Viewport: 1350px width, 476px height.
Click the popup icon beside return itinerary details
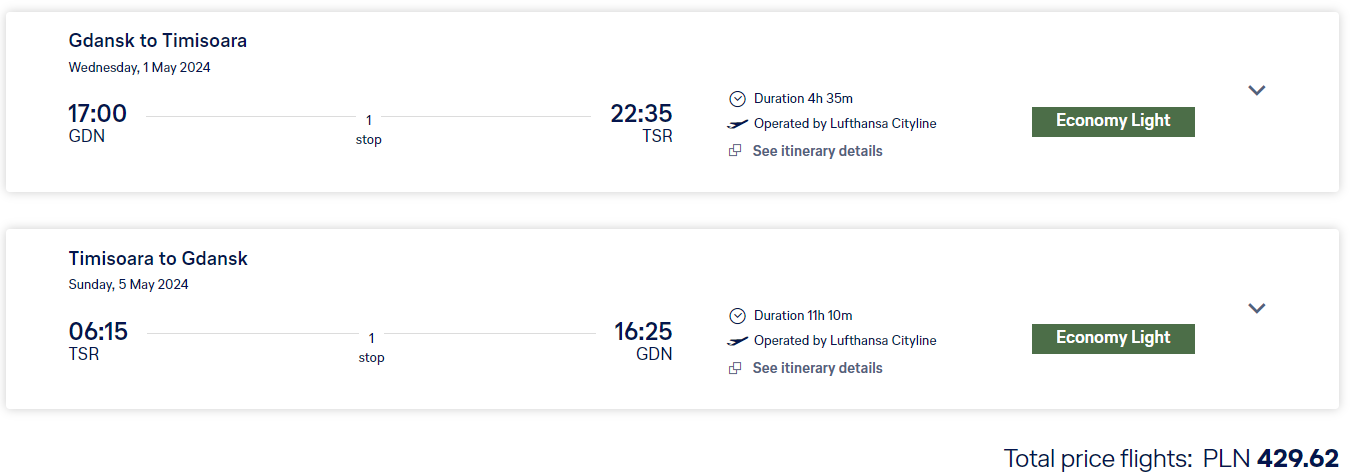coord(735,368)
